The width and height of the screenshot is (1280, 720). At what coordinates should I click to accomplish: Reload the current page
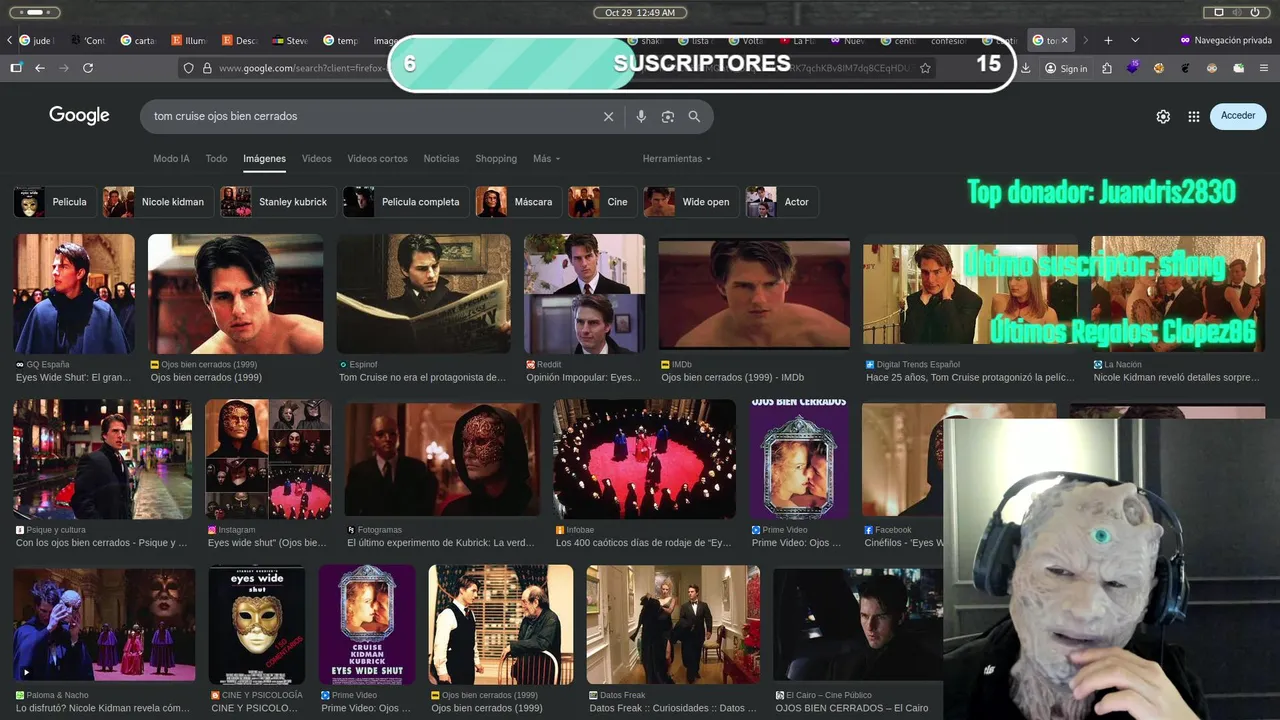tap(88, 68)
